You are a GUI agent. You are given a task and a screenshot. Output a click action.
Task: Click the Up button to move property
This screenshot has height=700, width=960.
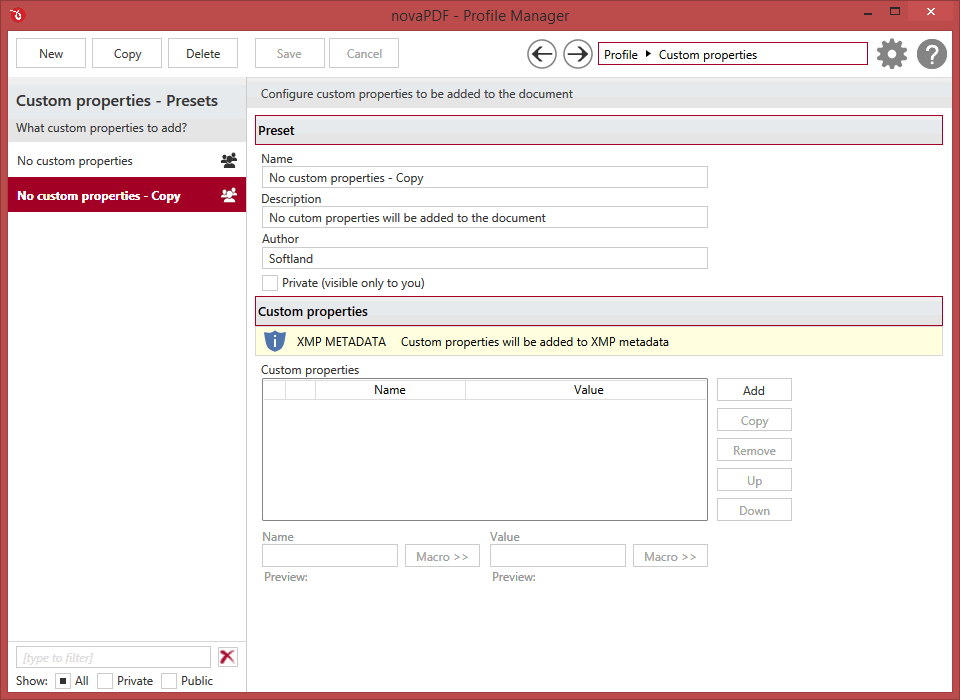coord(754,480)
